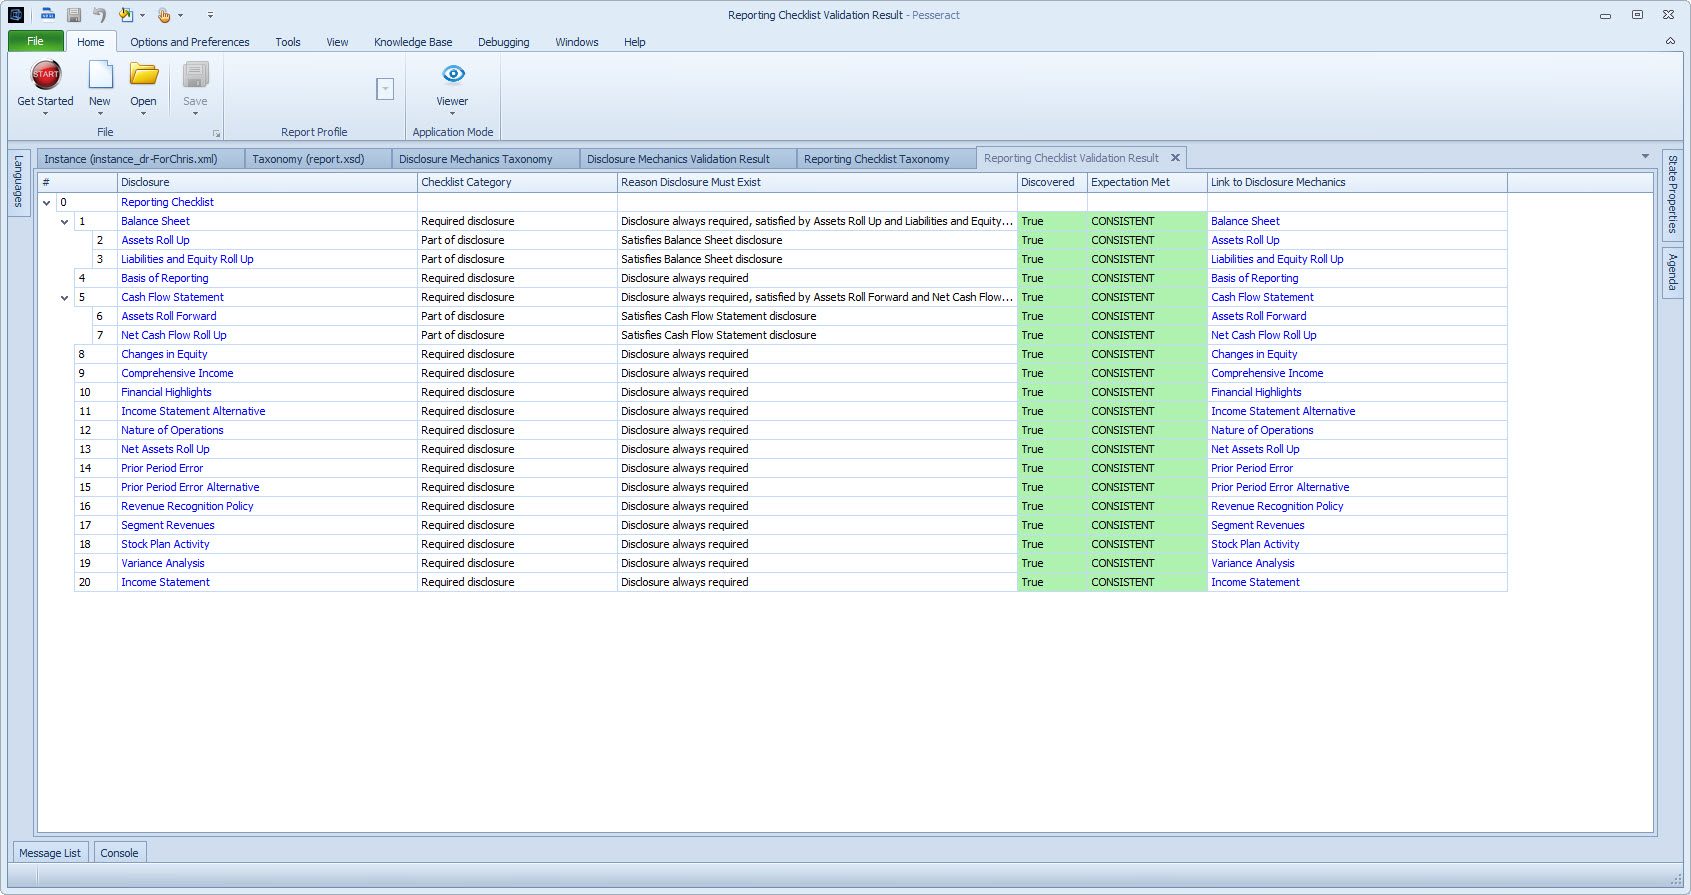
Task: Open the Disclosure Mechanics Taxonomy tab
Action: coord(486,159)
